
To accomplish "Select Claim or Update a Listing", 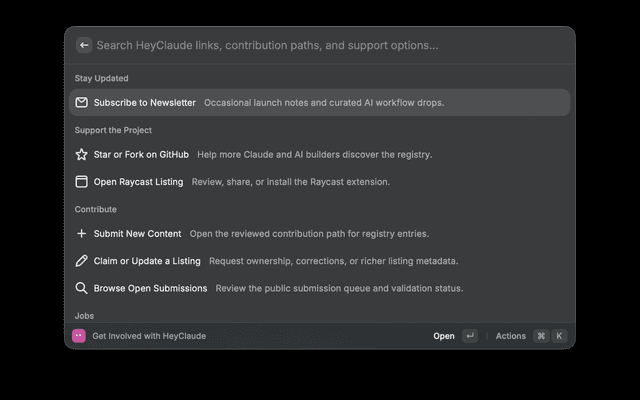I will point(147,261).
